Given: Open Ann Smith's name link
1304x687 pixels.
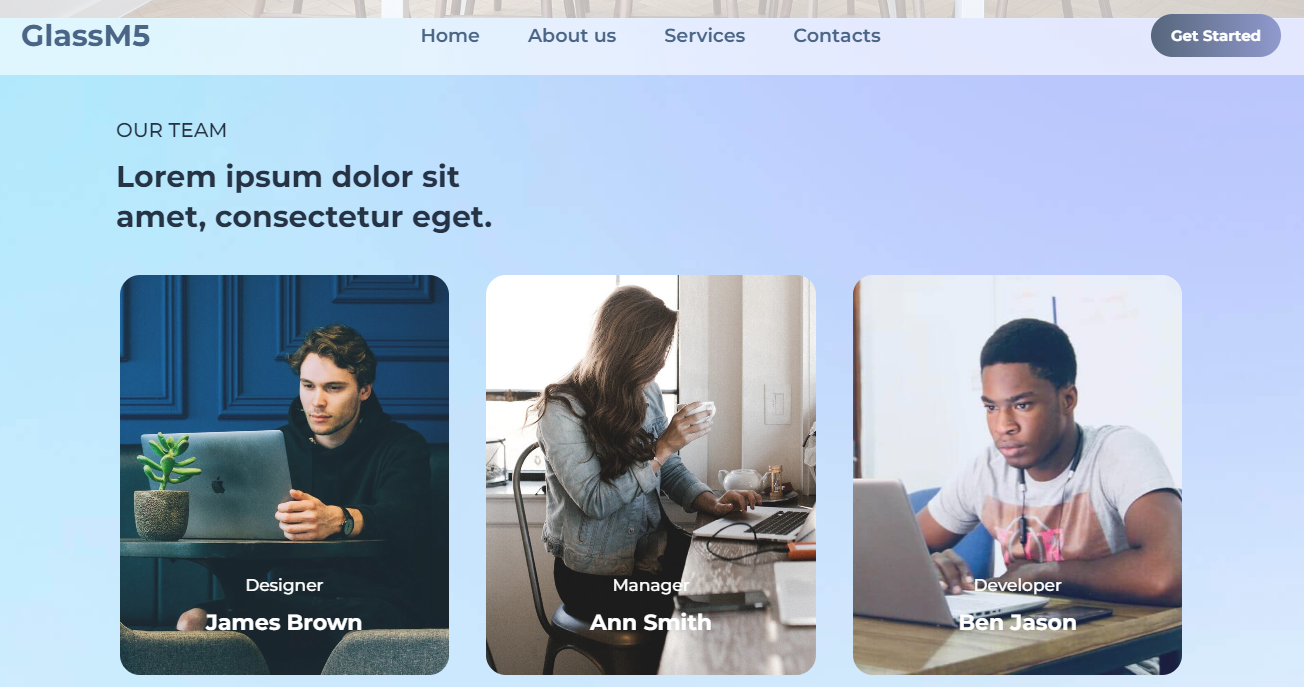Looking at the screenshot, I should click(651, 622).
